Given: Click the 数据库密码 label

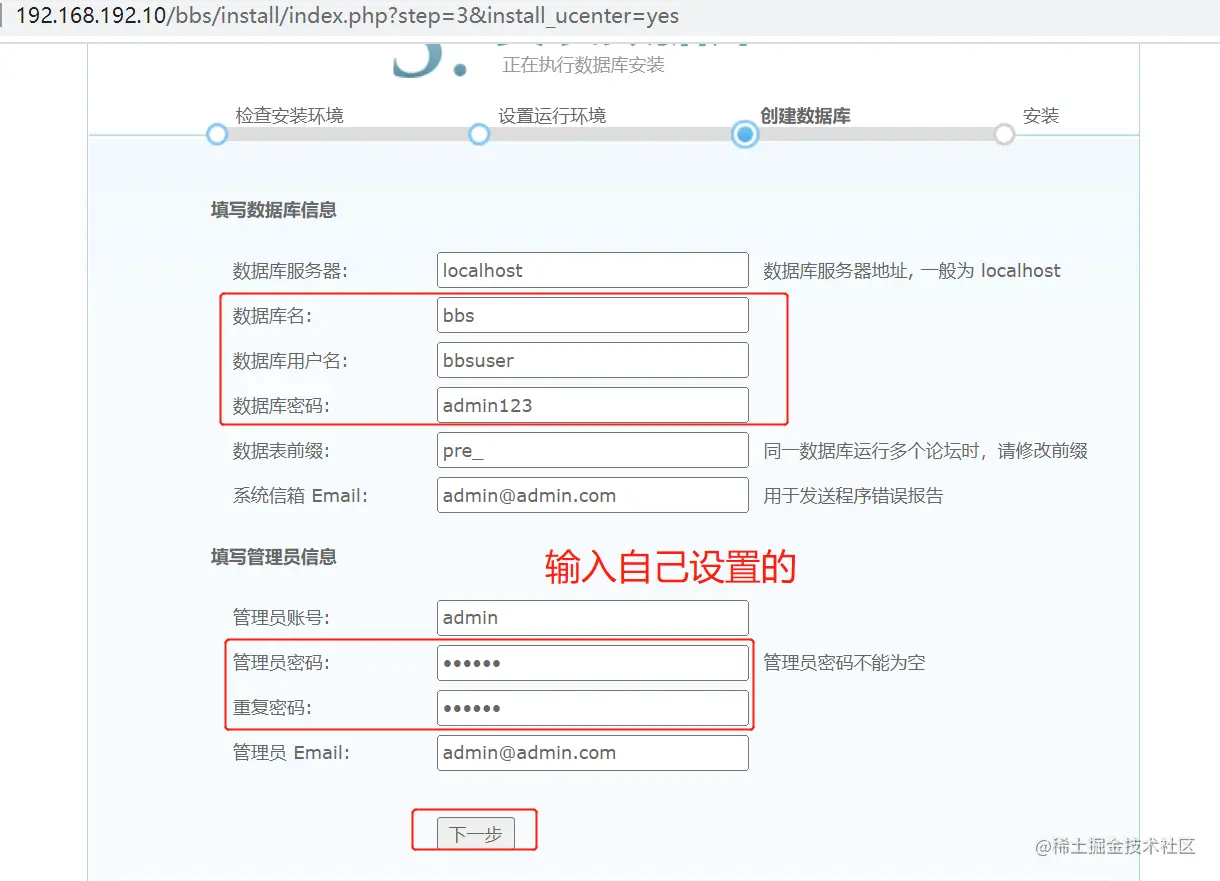Looking at the screenshot, I should [281, 406].
